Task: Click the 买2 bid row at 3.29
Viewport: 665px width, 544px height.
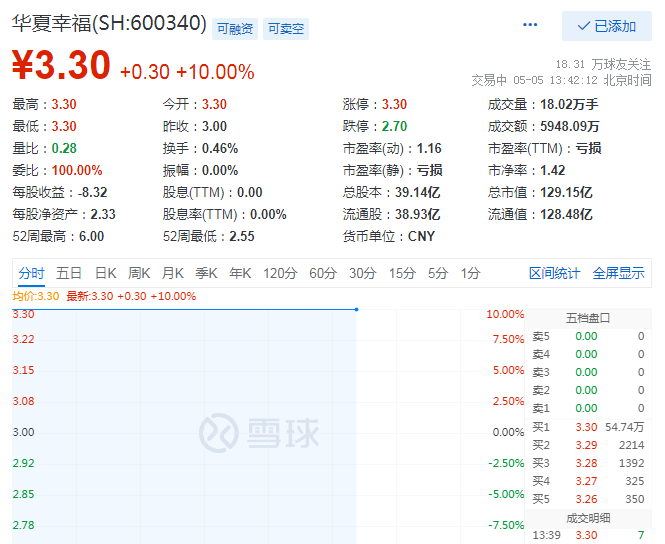Action: 588,445
